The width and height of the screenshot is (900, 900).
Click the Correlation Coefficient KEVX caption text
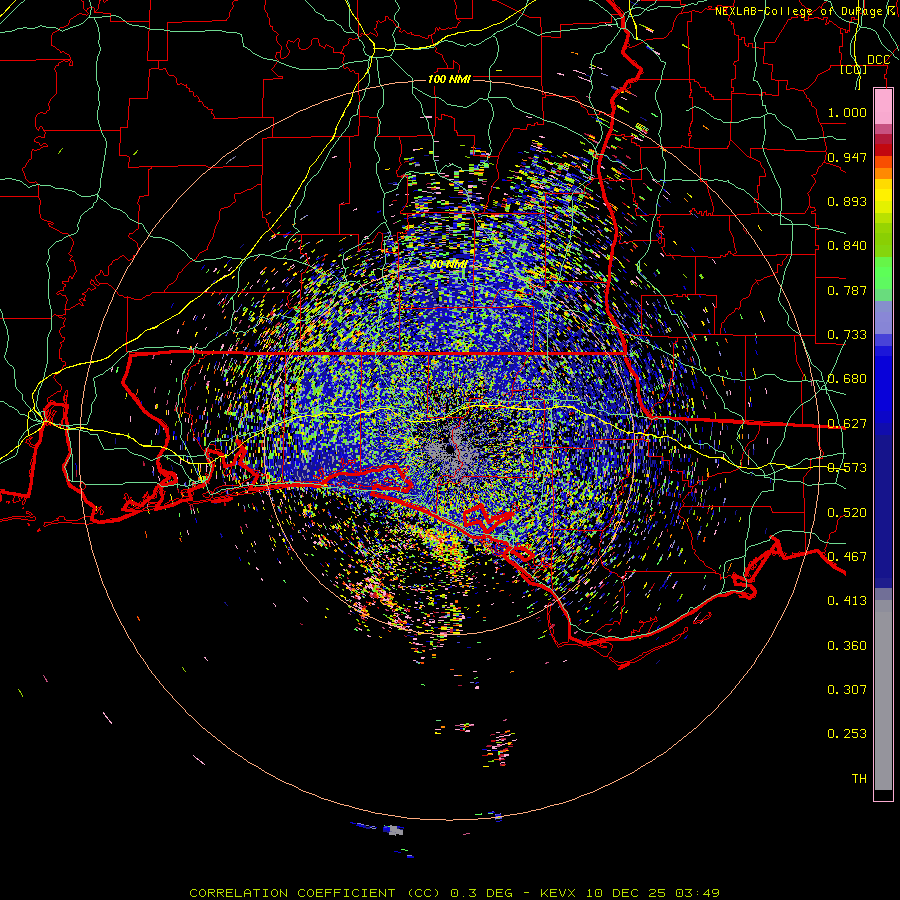(454, 893)
